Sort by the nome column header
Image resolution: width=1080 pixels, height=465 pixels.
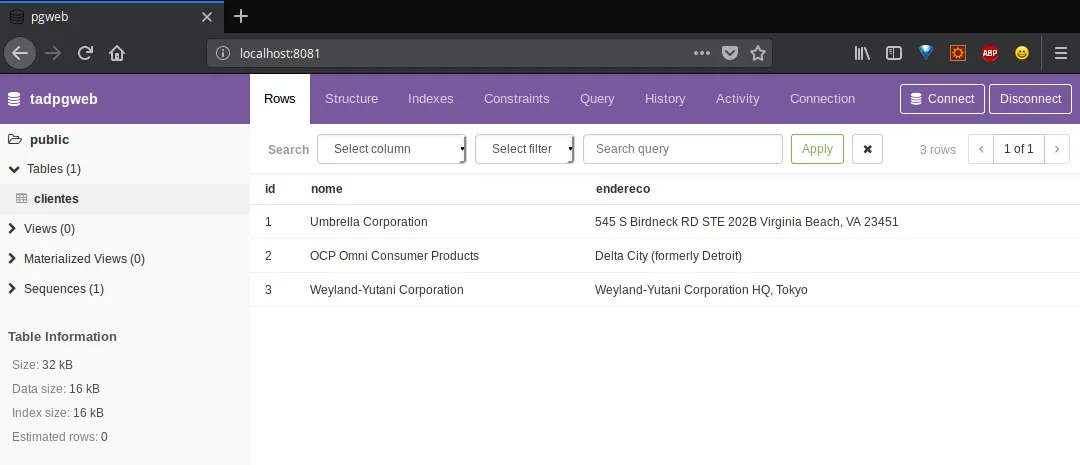(x=326, y=189)
